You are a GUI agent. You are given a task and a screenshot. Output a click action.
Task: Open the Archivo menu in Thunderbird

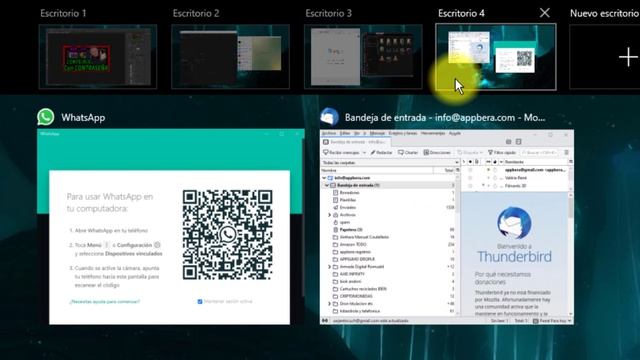329,133
